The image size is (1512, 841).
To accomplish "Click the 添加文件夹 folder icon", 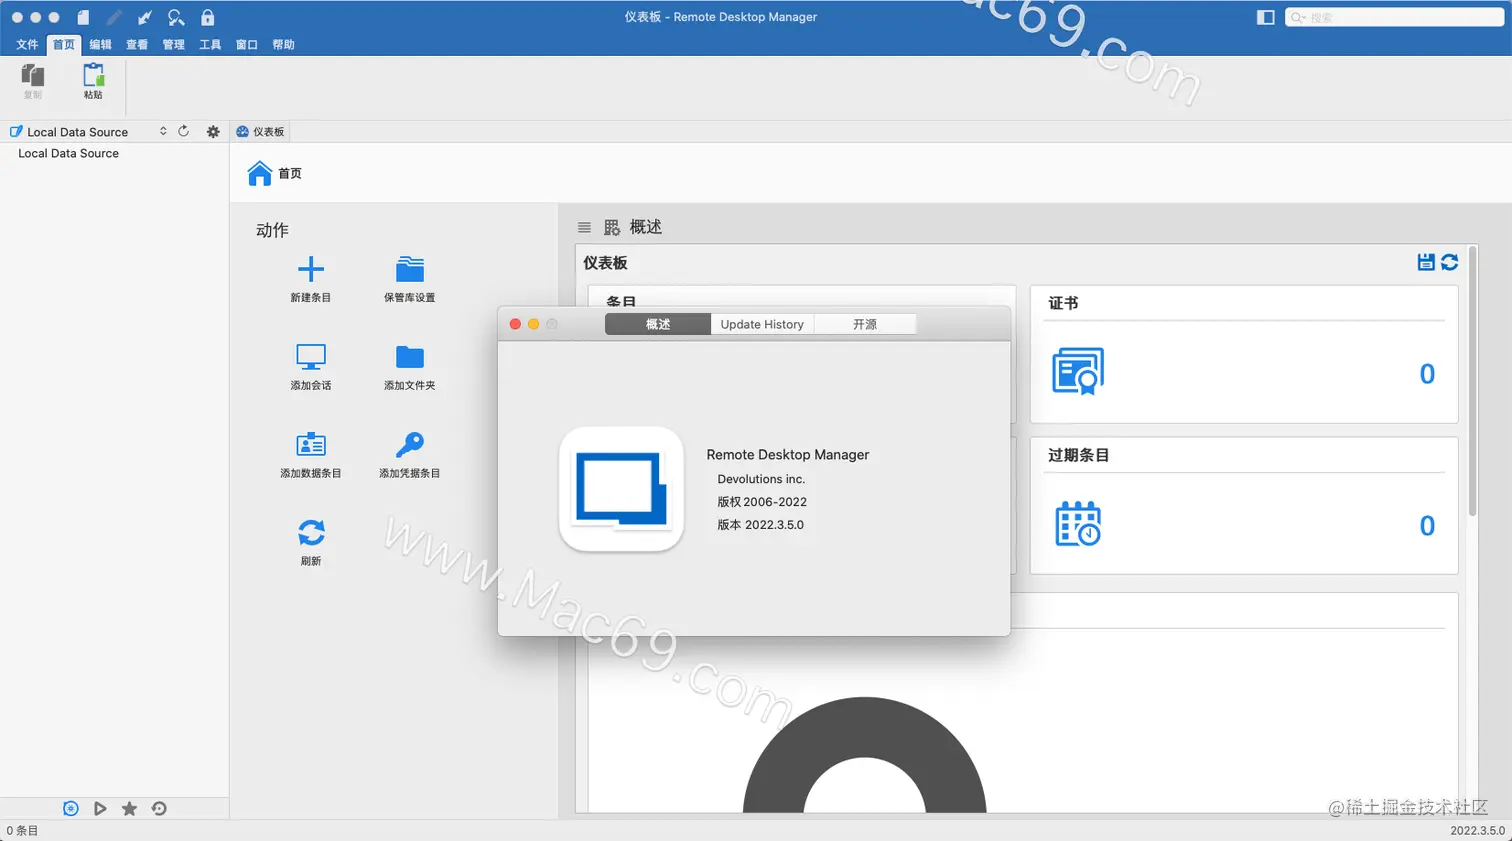I will (410, 357).
